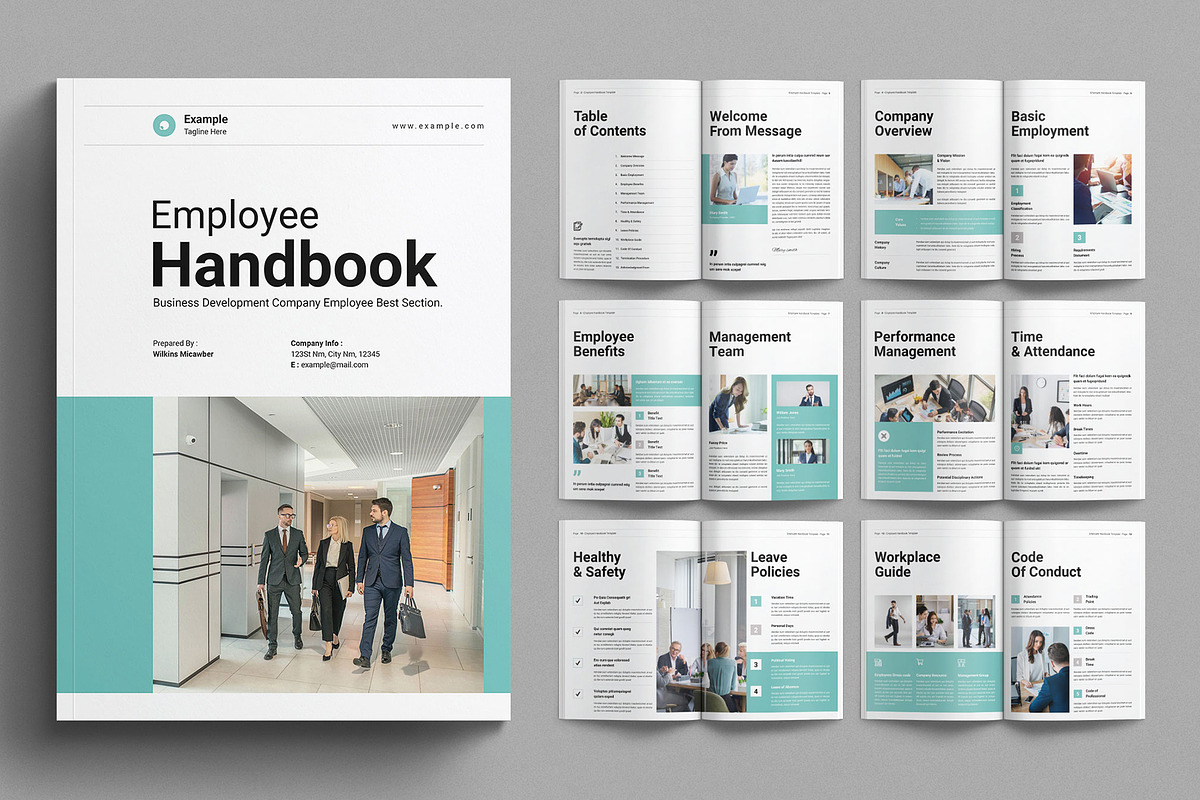This screenshot has width=1200, height=800.
Task: Click teal numbered square 3 near Requirements Document
Action: [x=1079, y=237]
